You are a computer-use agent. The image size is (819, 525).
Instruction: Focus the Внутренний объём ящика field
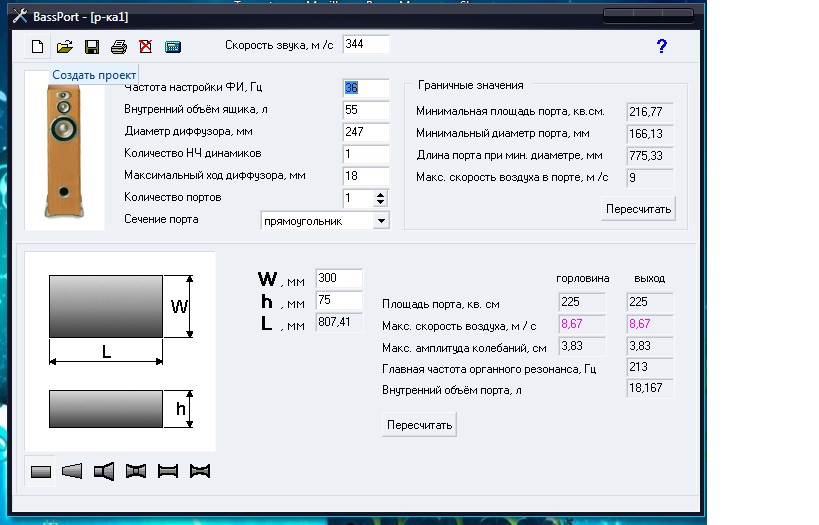(x=365, y=110)
